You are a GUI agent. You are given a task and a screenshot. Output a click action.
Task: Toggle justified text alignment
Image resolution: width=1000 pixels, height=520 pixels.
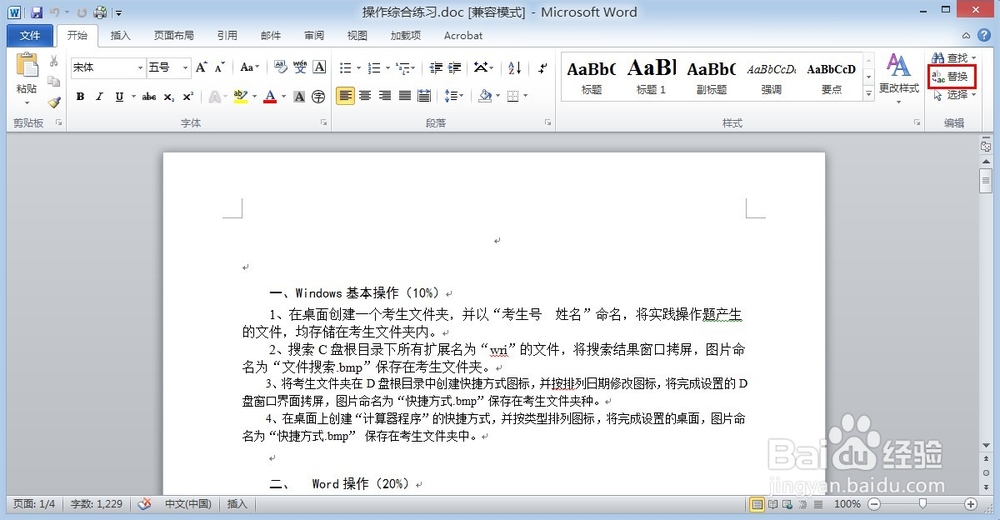click(404, 96)
